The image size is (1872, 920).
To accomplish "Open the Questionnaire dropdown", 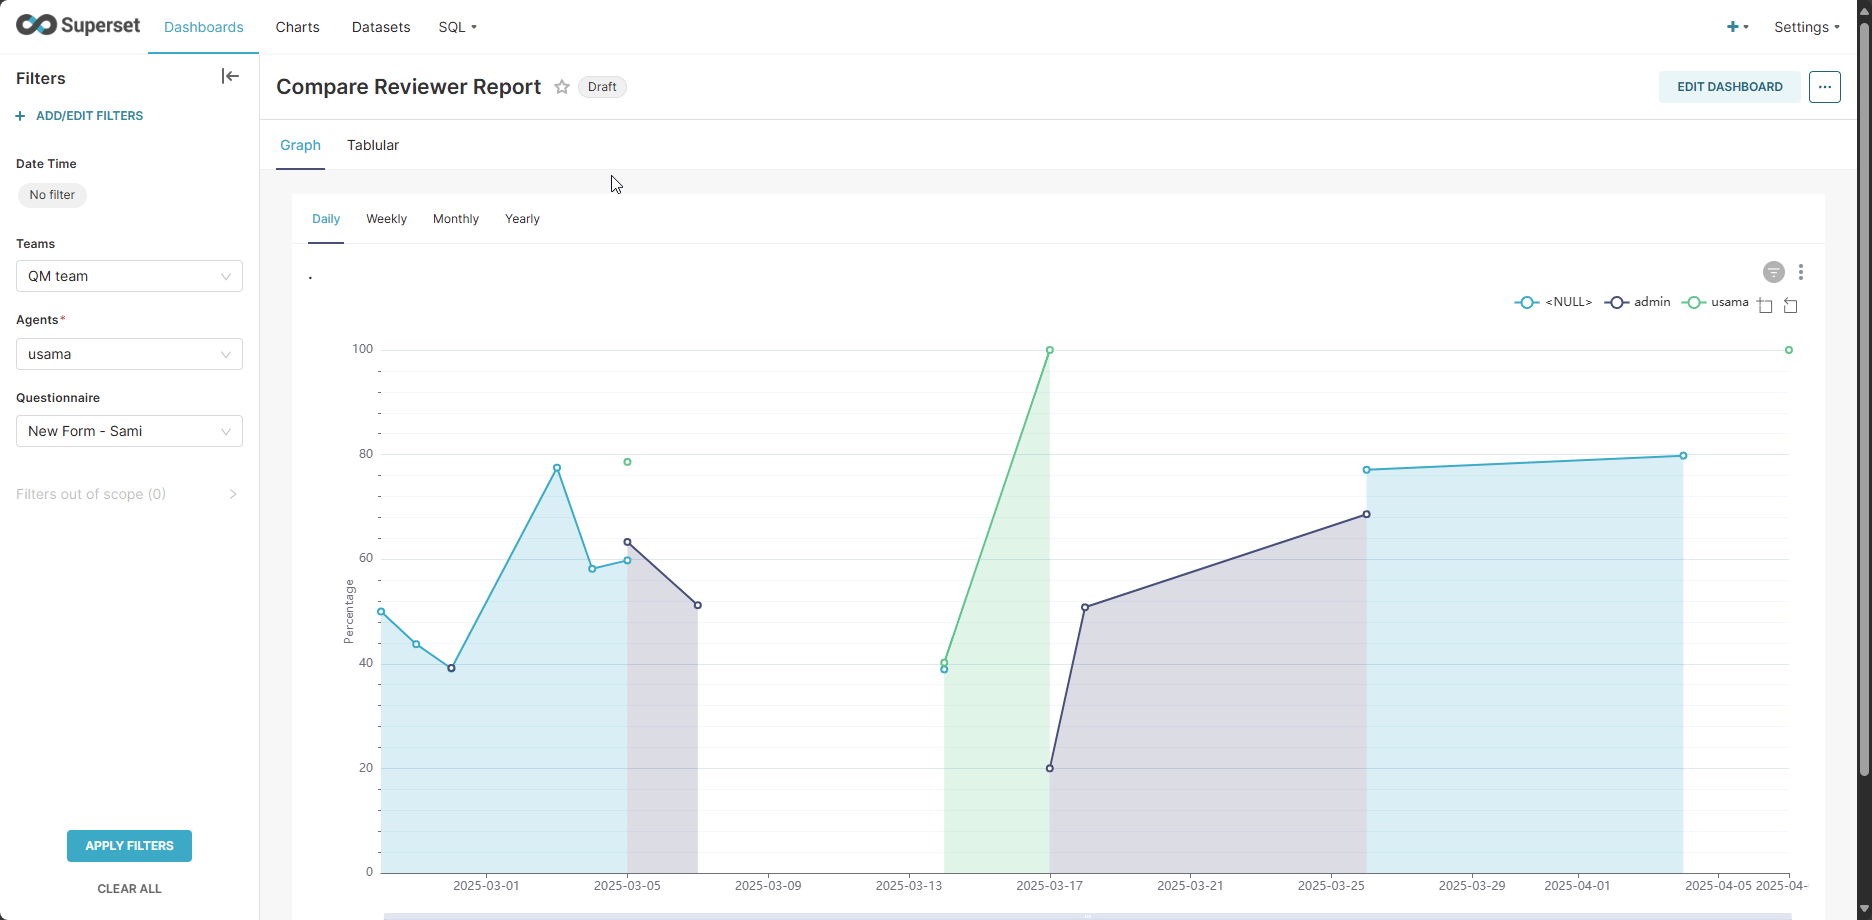I will click(129, 431).
